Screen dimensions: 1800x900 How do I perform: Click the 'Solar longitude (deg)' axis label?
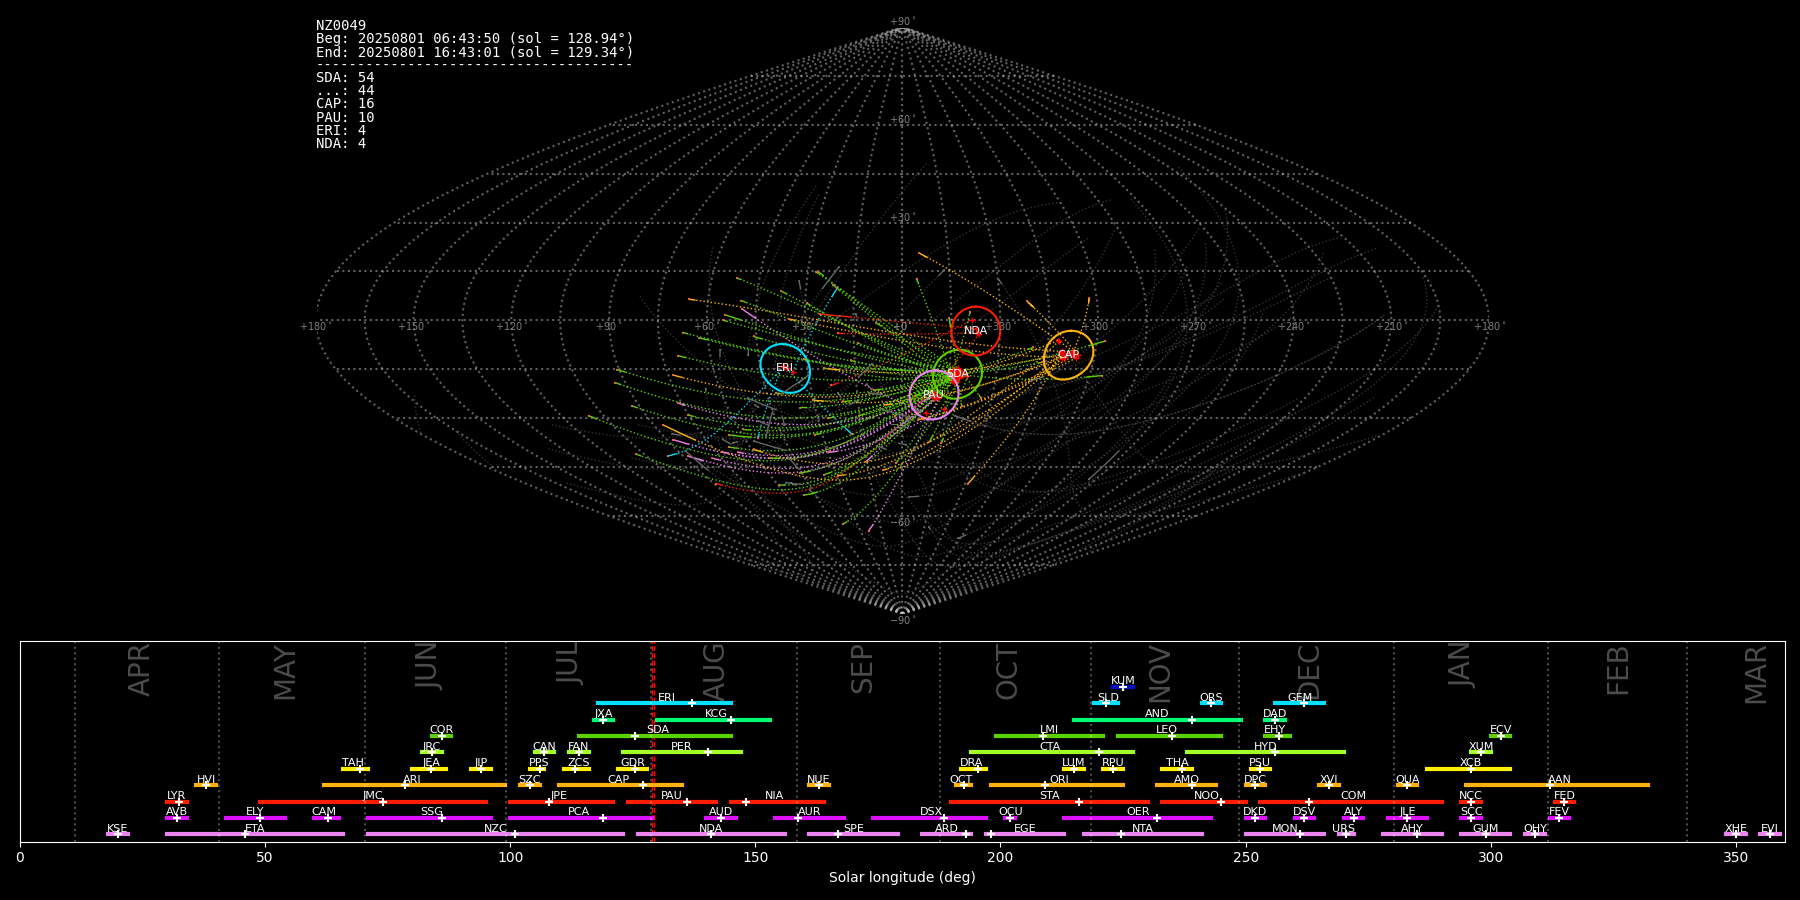(902, 878)
